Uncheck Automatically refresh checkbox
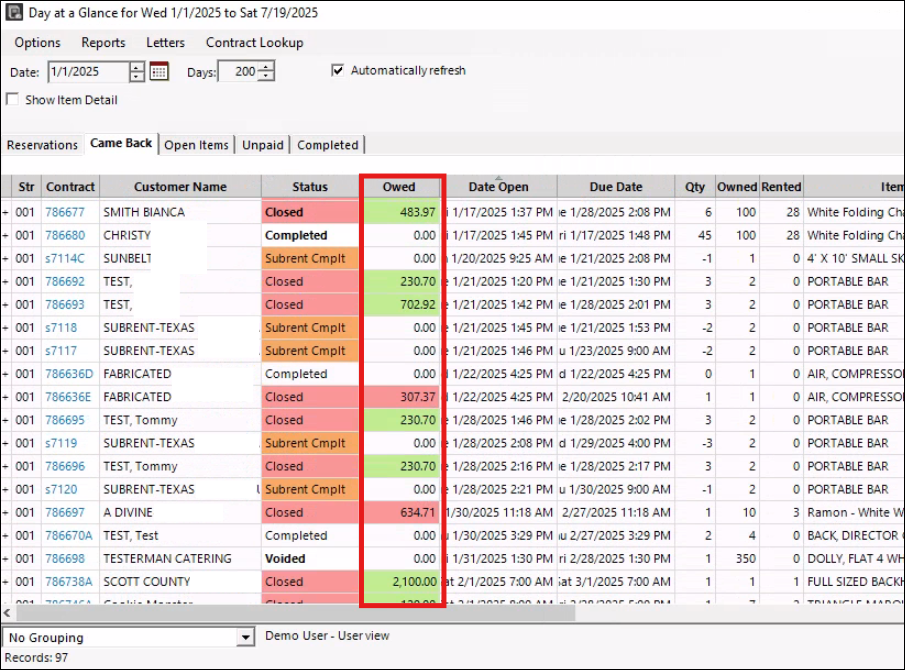Screen dimensions: 905x670 (x=338, y=70)
